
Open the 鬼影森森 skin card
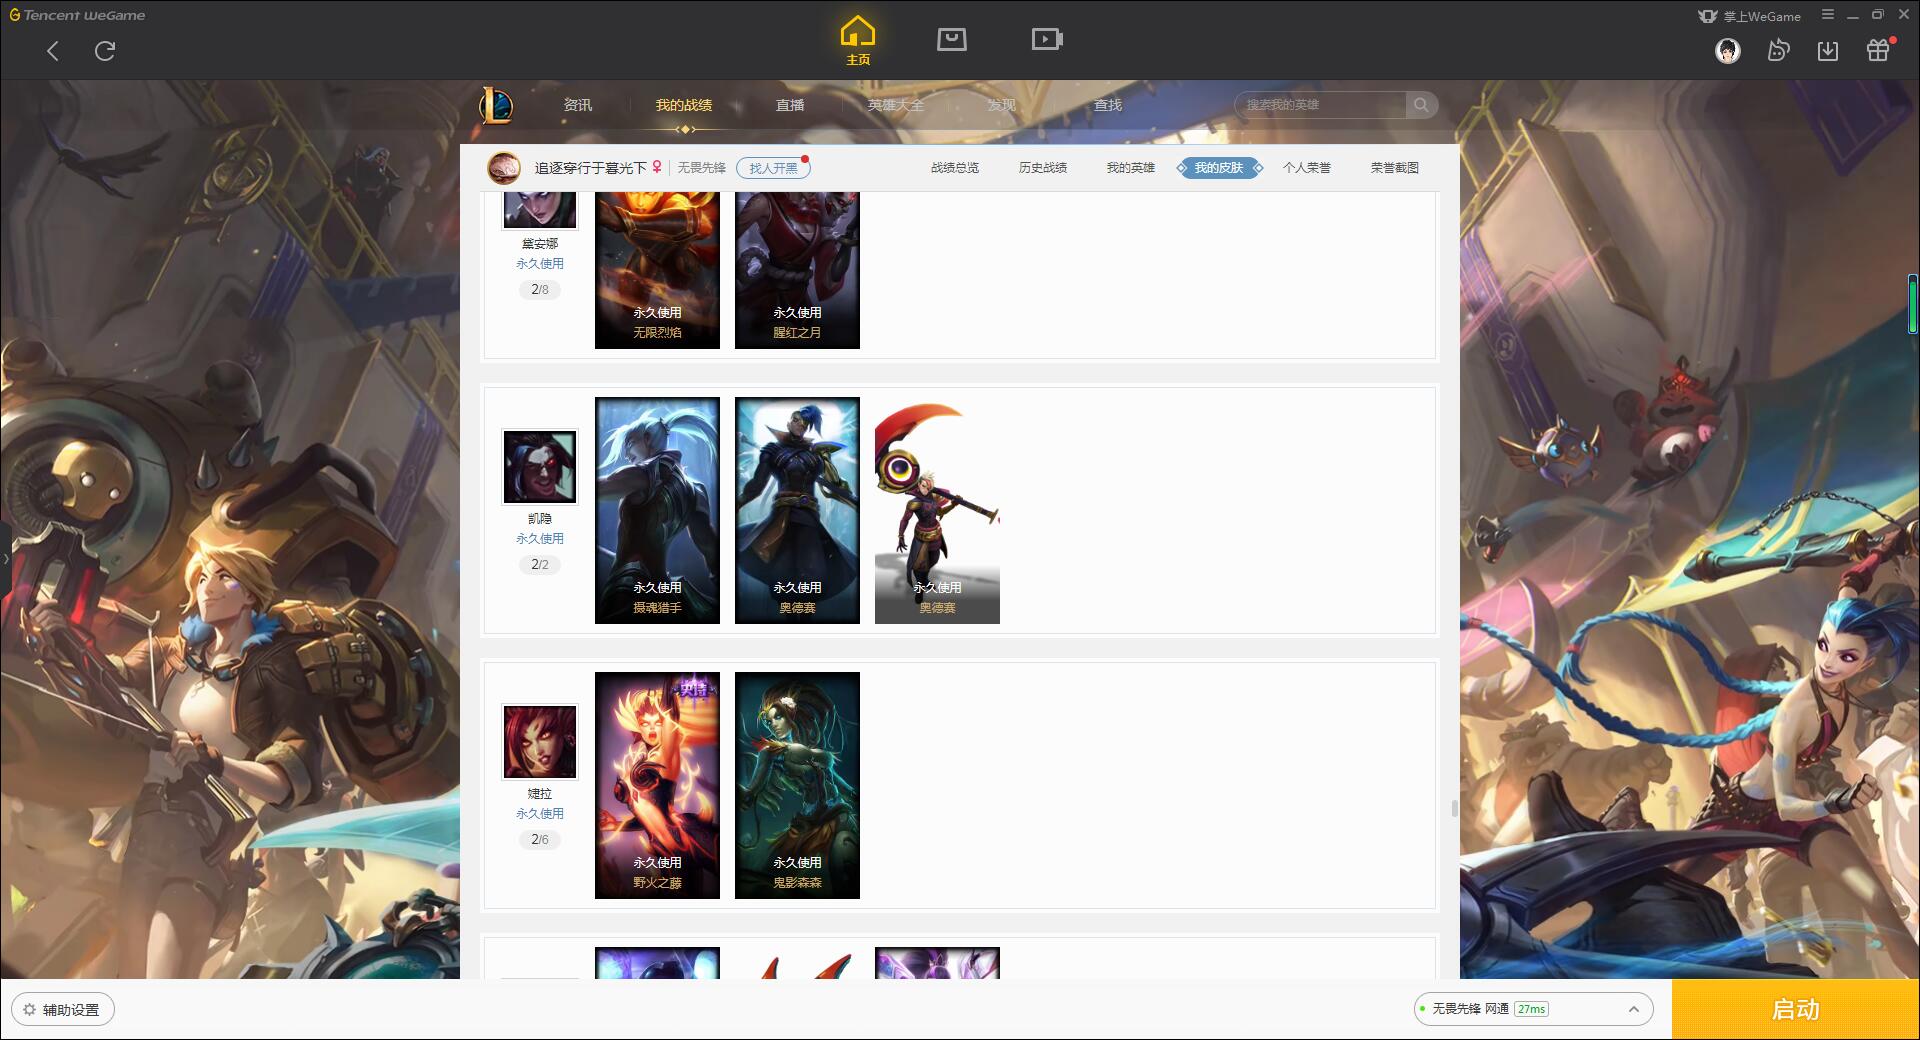coord(797,785)
